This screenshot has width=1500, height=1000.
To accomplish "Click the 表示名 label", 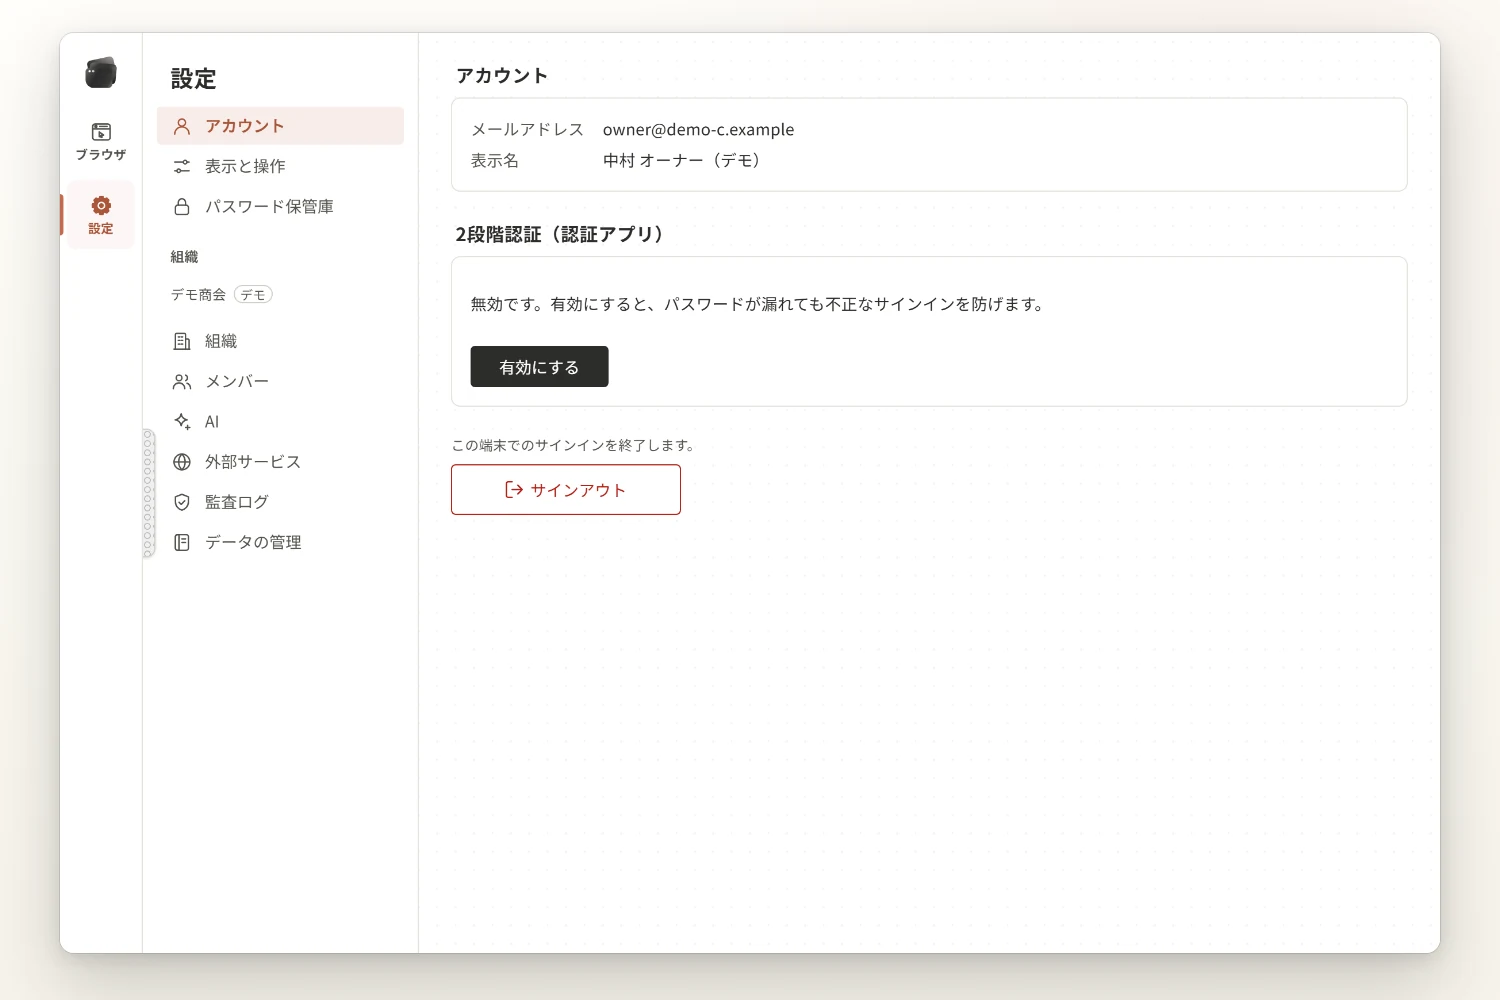I will [495, 160].
